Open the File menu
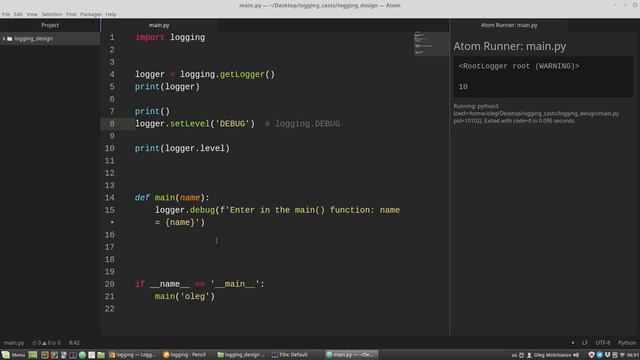This screenshot has width=640, height=360. click(x=6, y=14)
